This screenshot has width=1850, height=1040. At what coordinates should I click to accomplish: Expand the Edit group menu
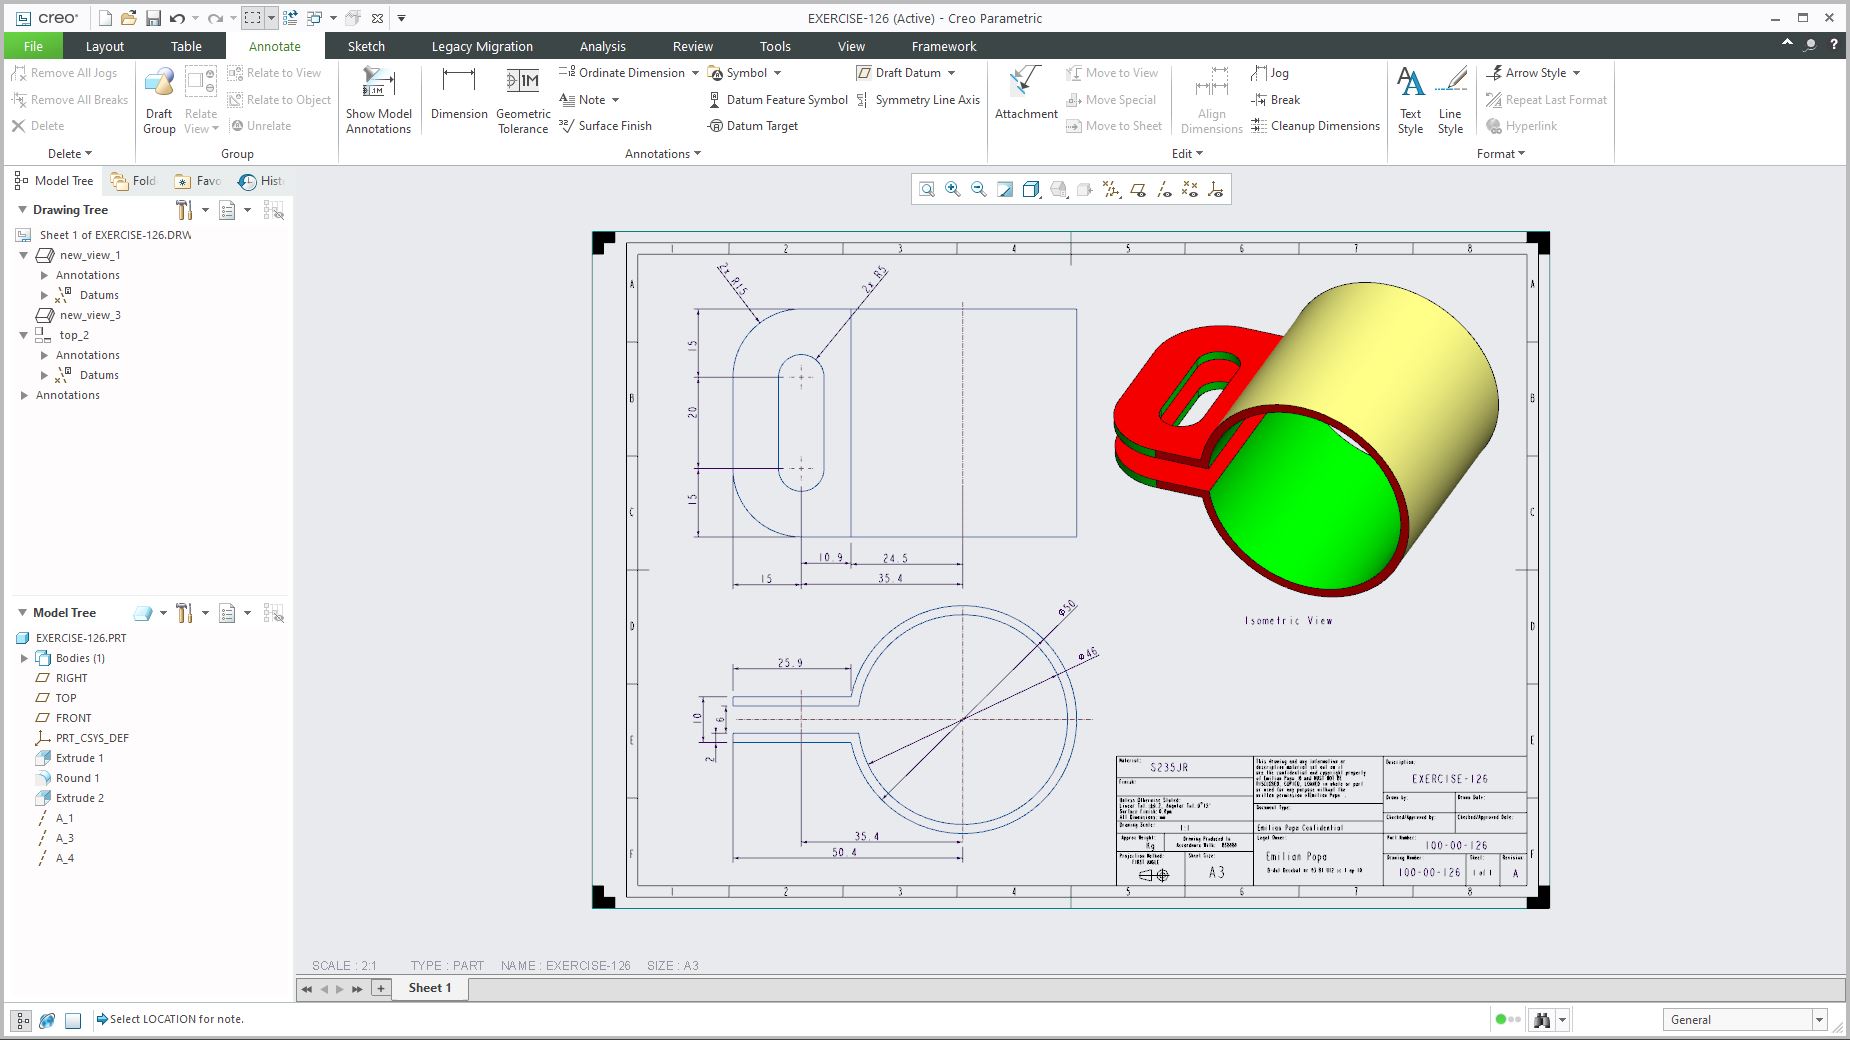tap(1187, 154)
